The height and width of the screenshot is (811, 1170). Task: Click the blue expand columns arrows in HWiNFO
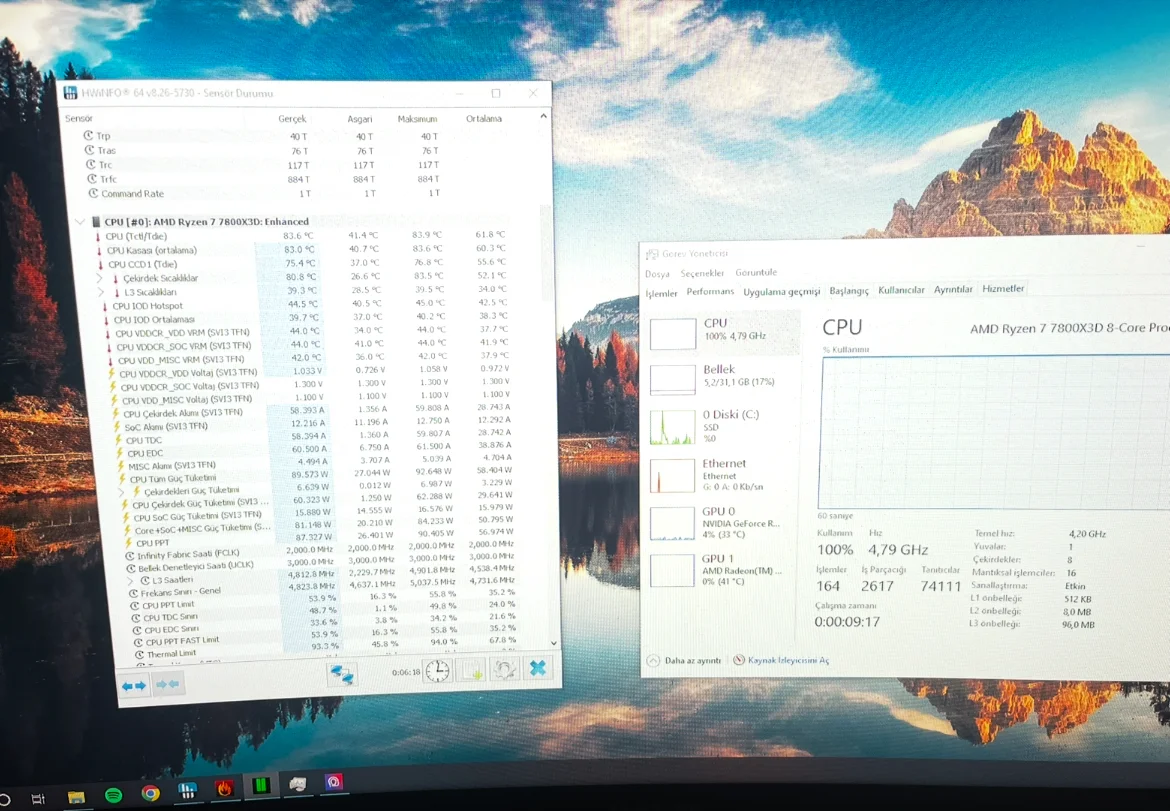pyautogui.click(x=134, y=686)
